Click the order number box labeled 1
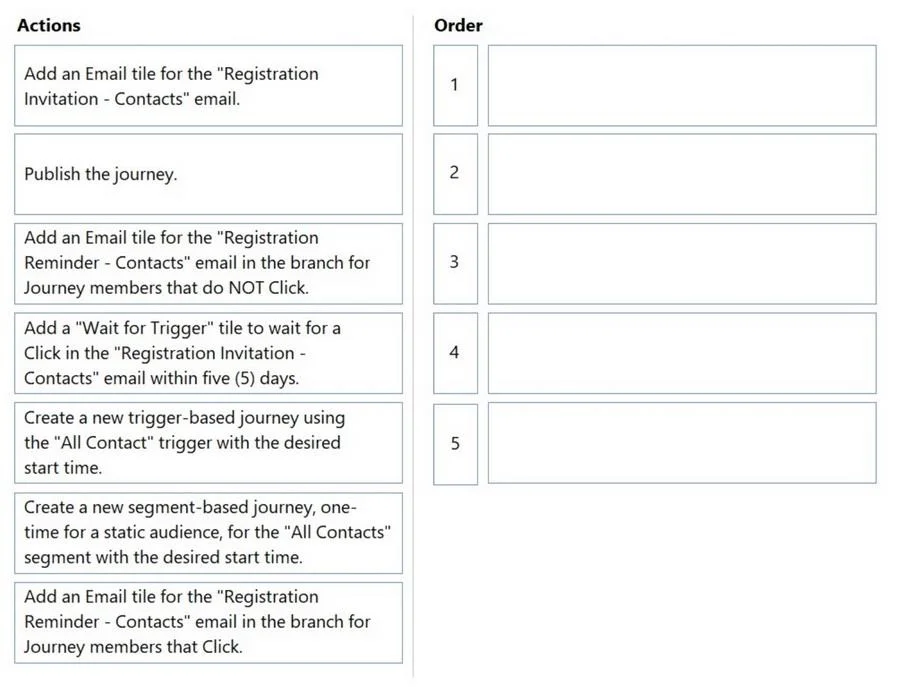The image size is (900, 687). click(x=455, y=86)
